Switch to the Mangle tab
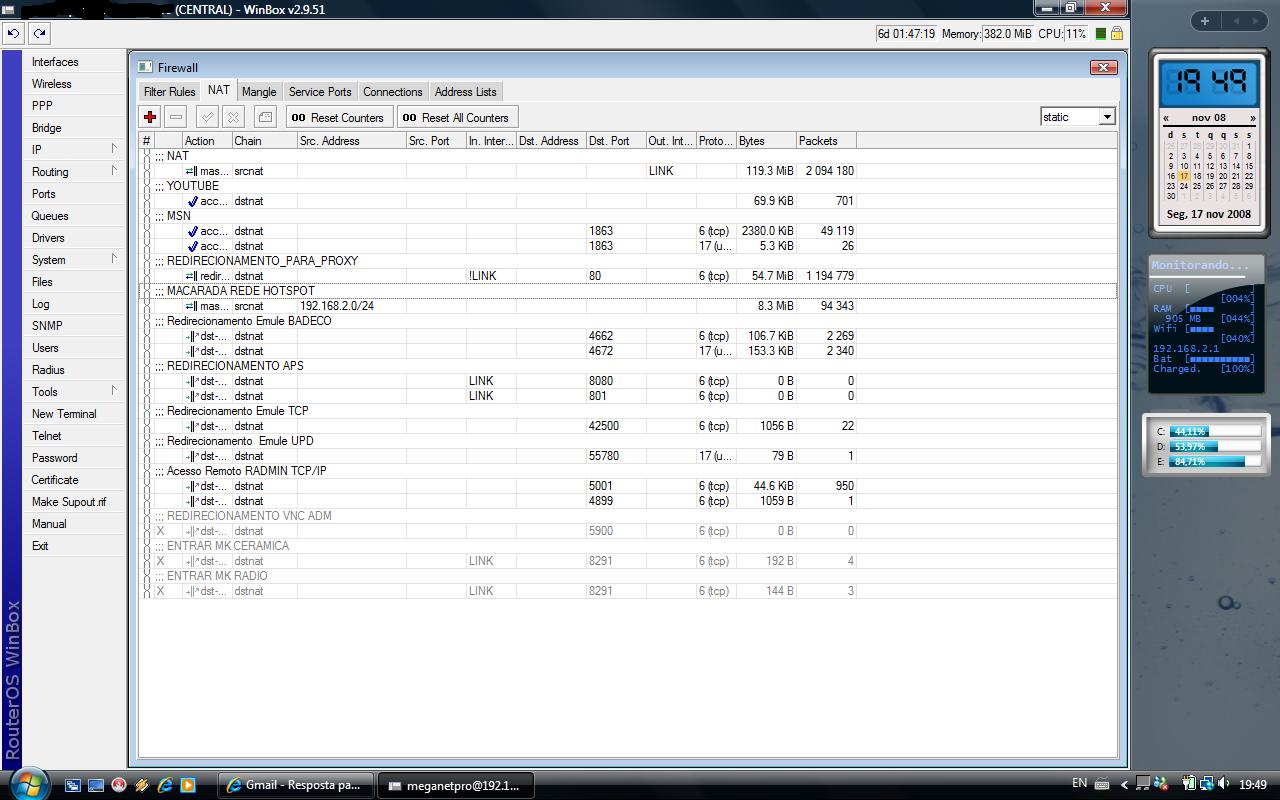Screen dimensions: 1280x800 259,91
